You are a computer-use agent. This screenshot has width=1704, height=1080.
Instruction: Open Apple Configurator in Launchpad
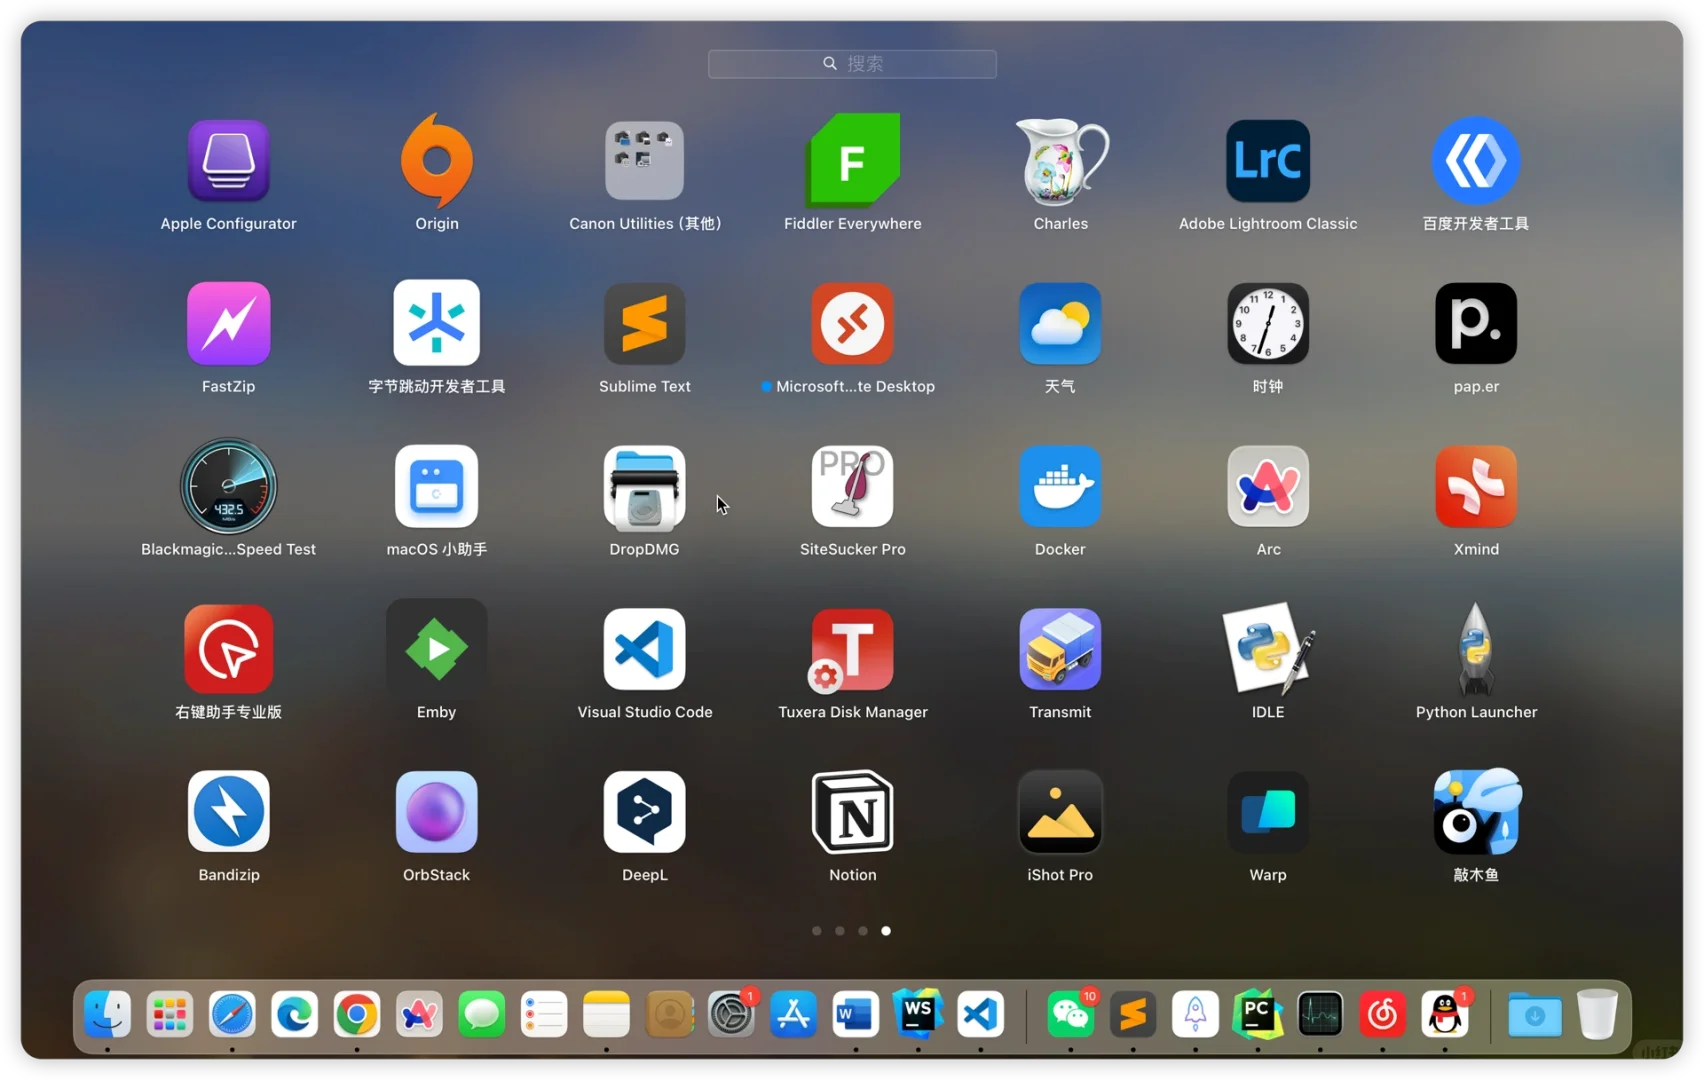click(228, 161)
